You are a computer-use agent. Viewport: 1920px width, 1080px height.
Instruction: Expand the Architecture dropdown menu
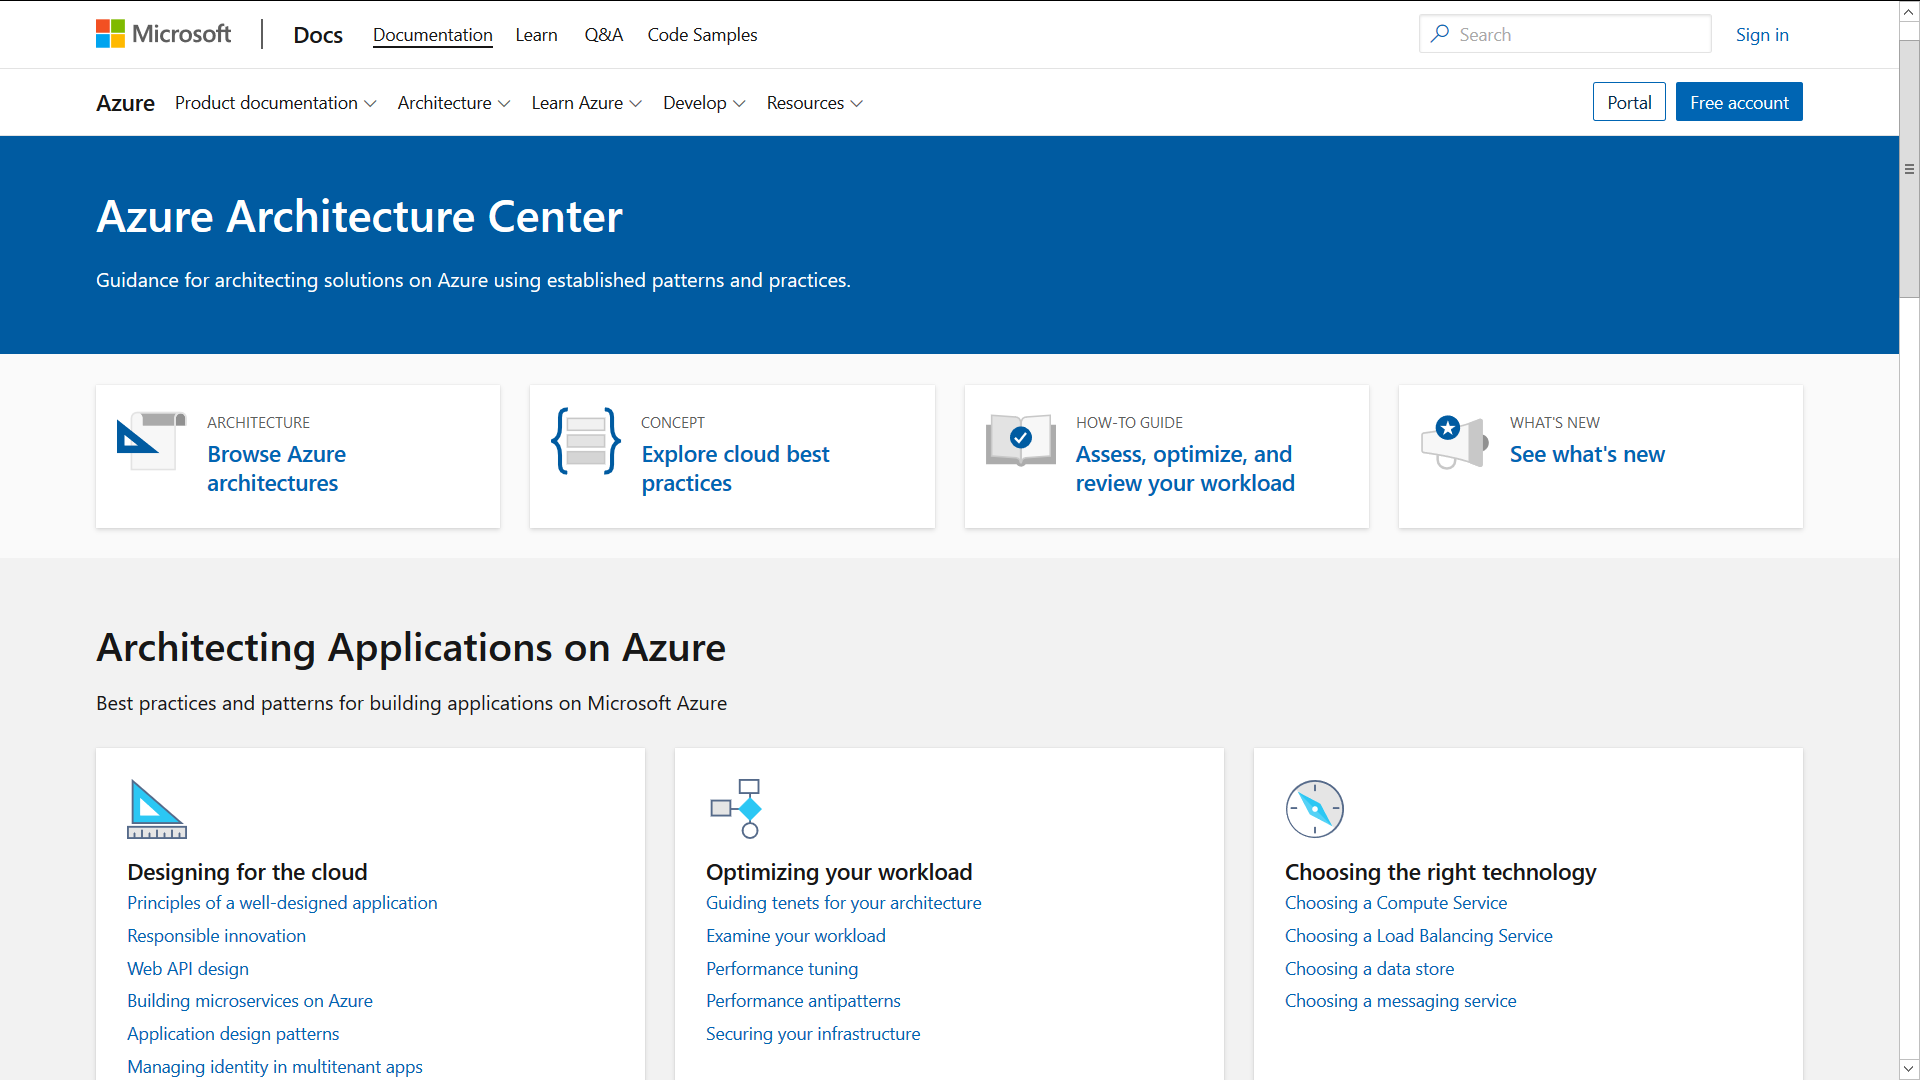point(454,103)
